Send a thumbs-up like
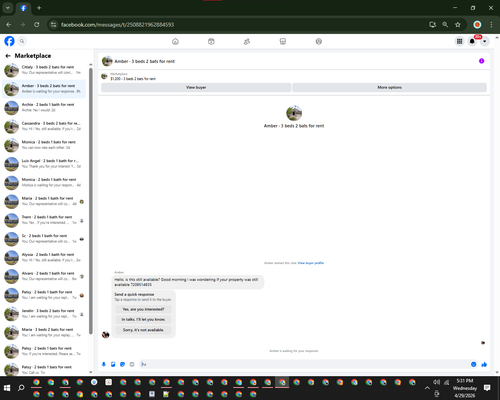 pos(484,364)
